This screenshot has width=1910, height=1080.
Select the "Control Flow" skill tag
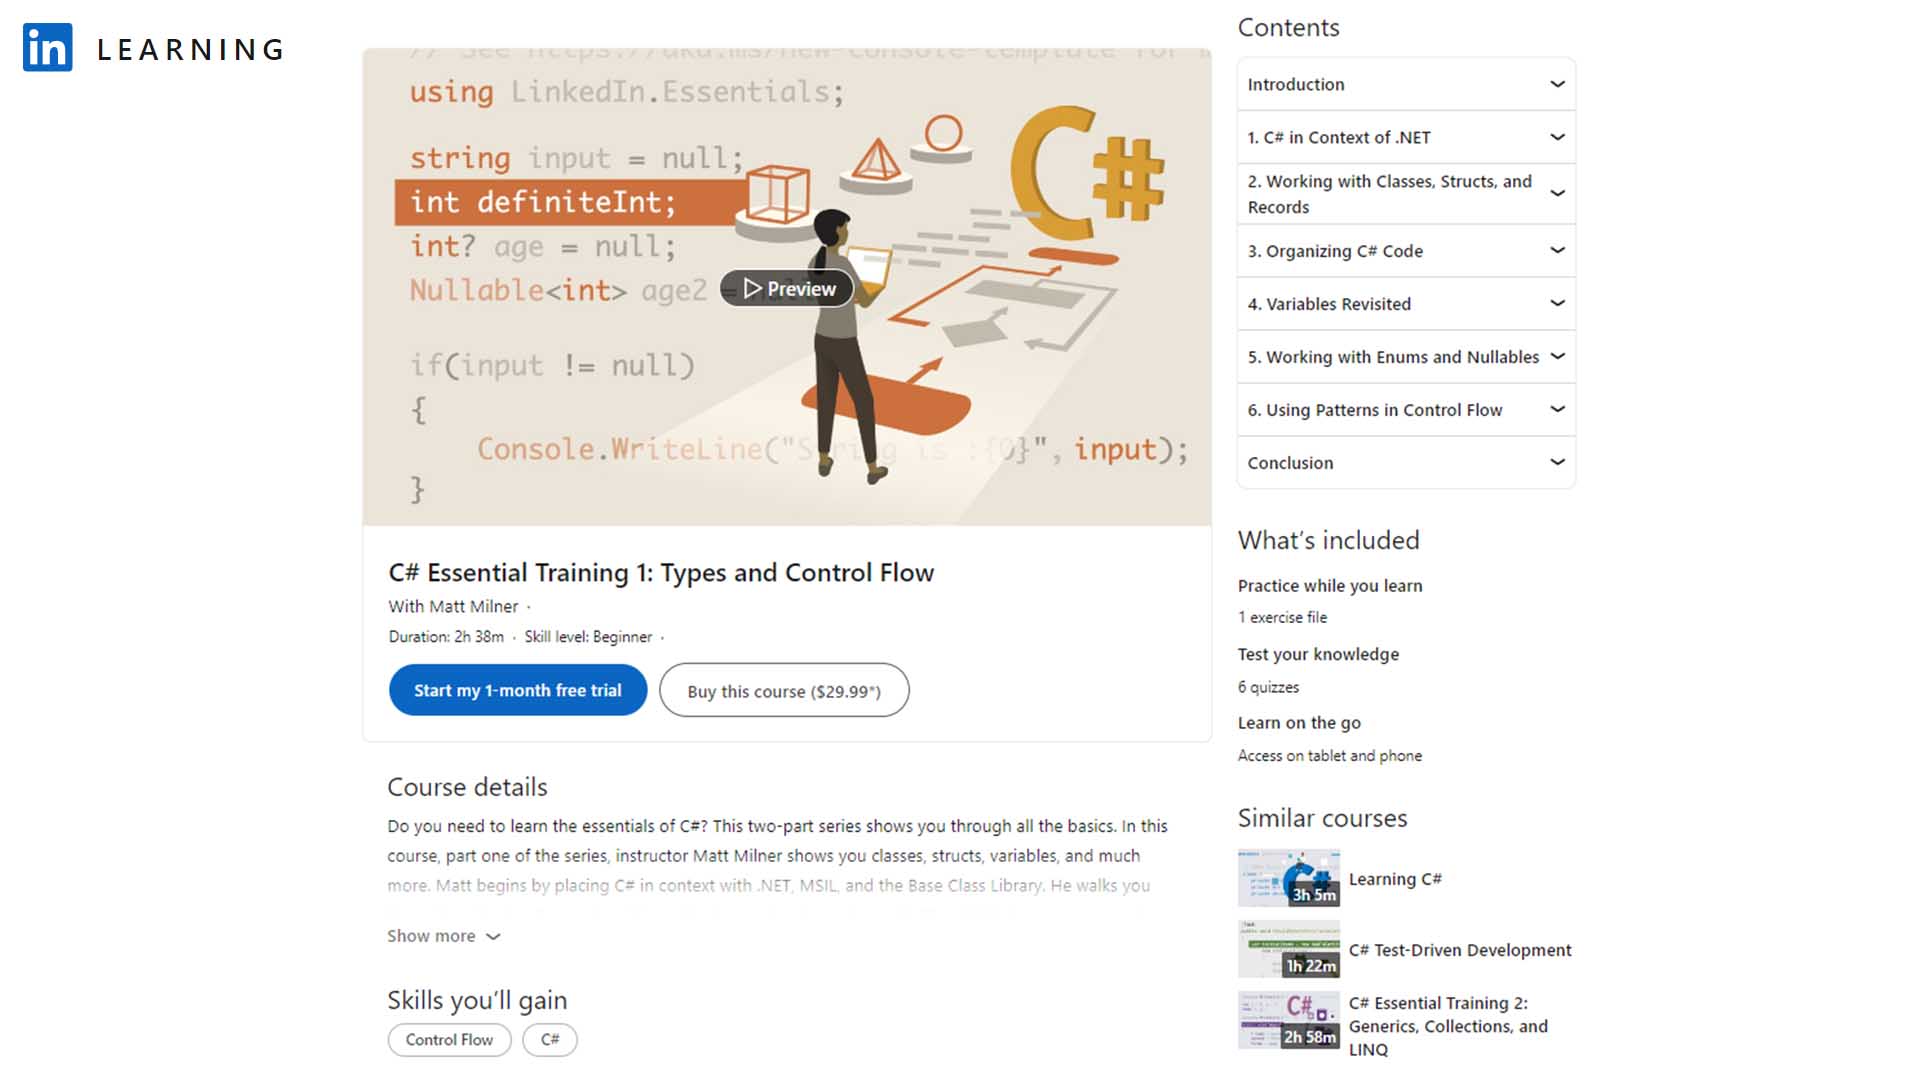[449, 1040]
